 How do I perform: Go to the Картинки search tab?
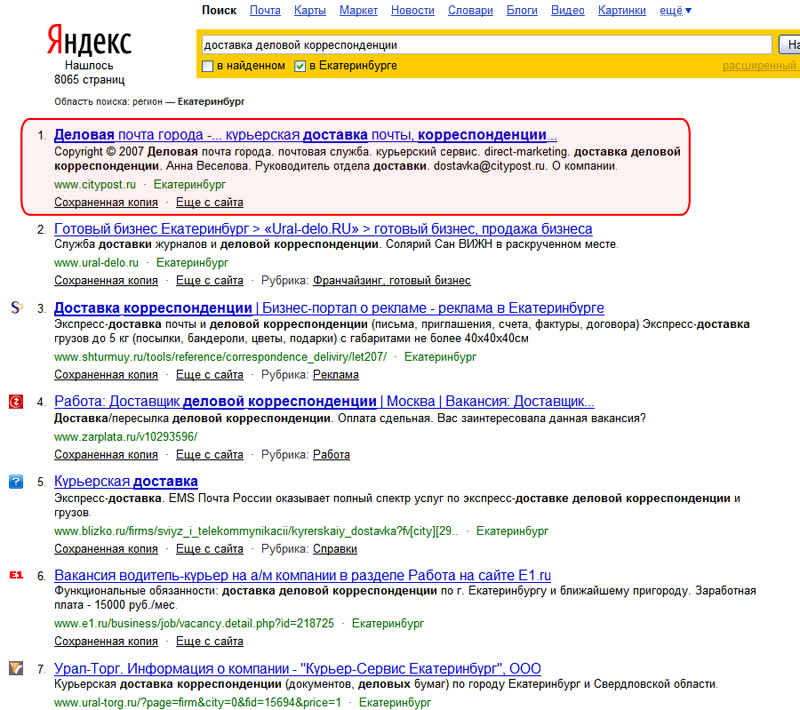622,11
